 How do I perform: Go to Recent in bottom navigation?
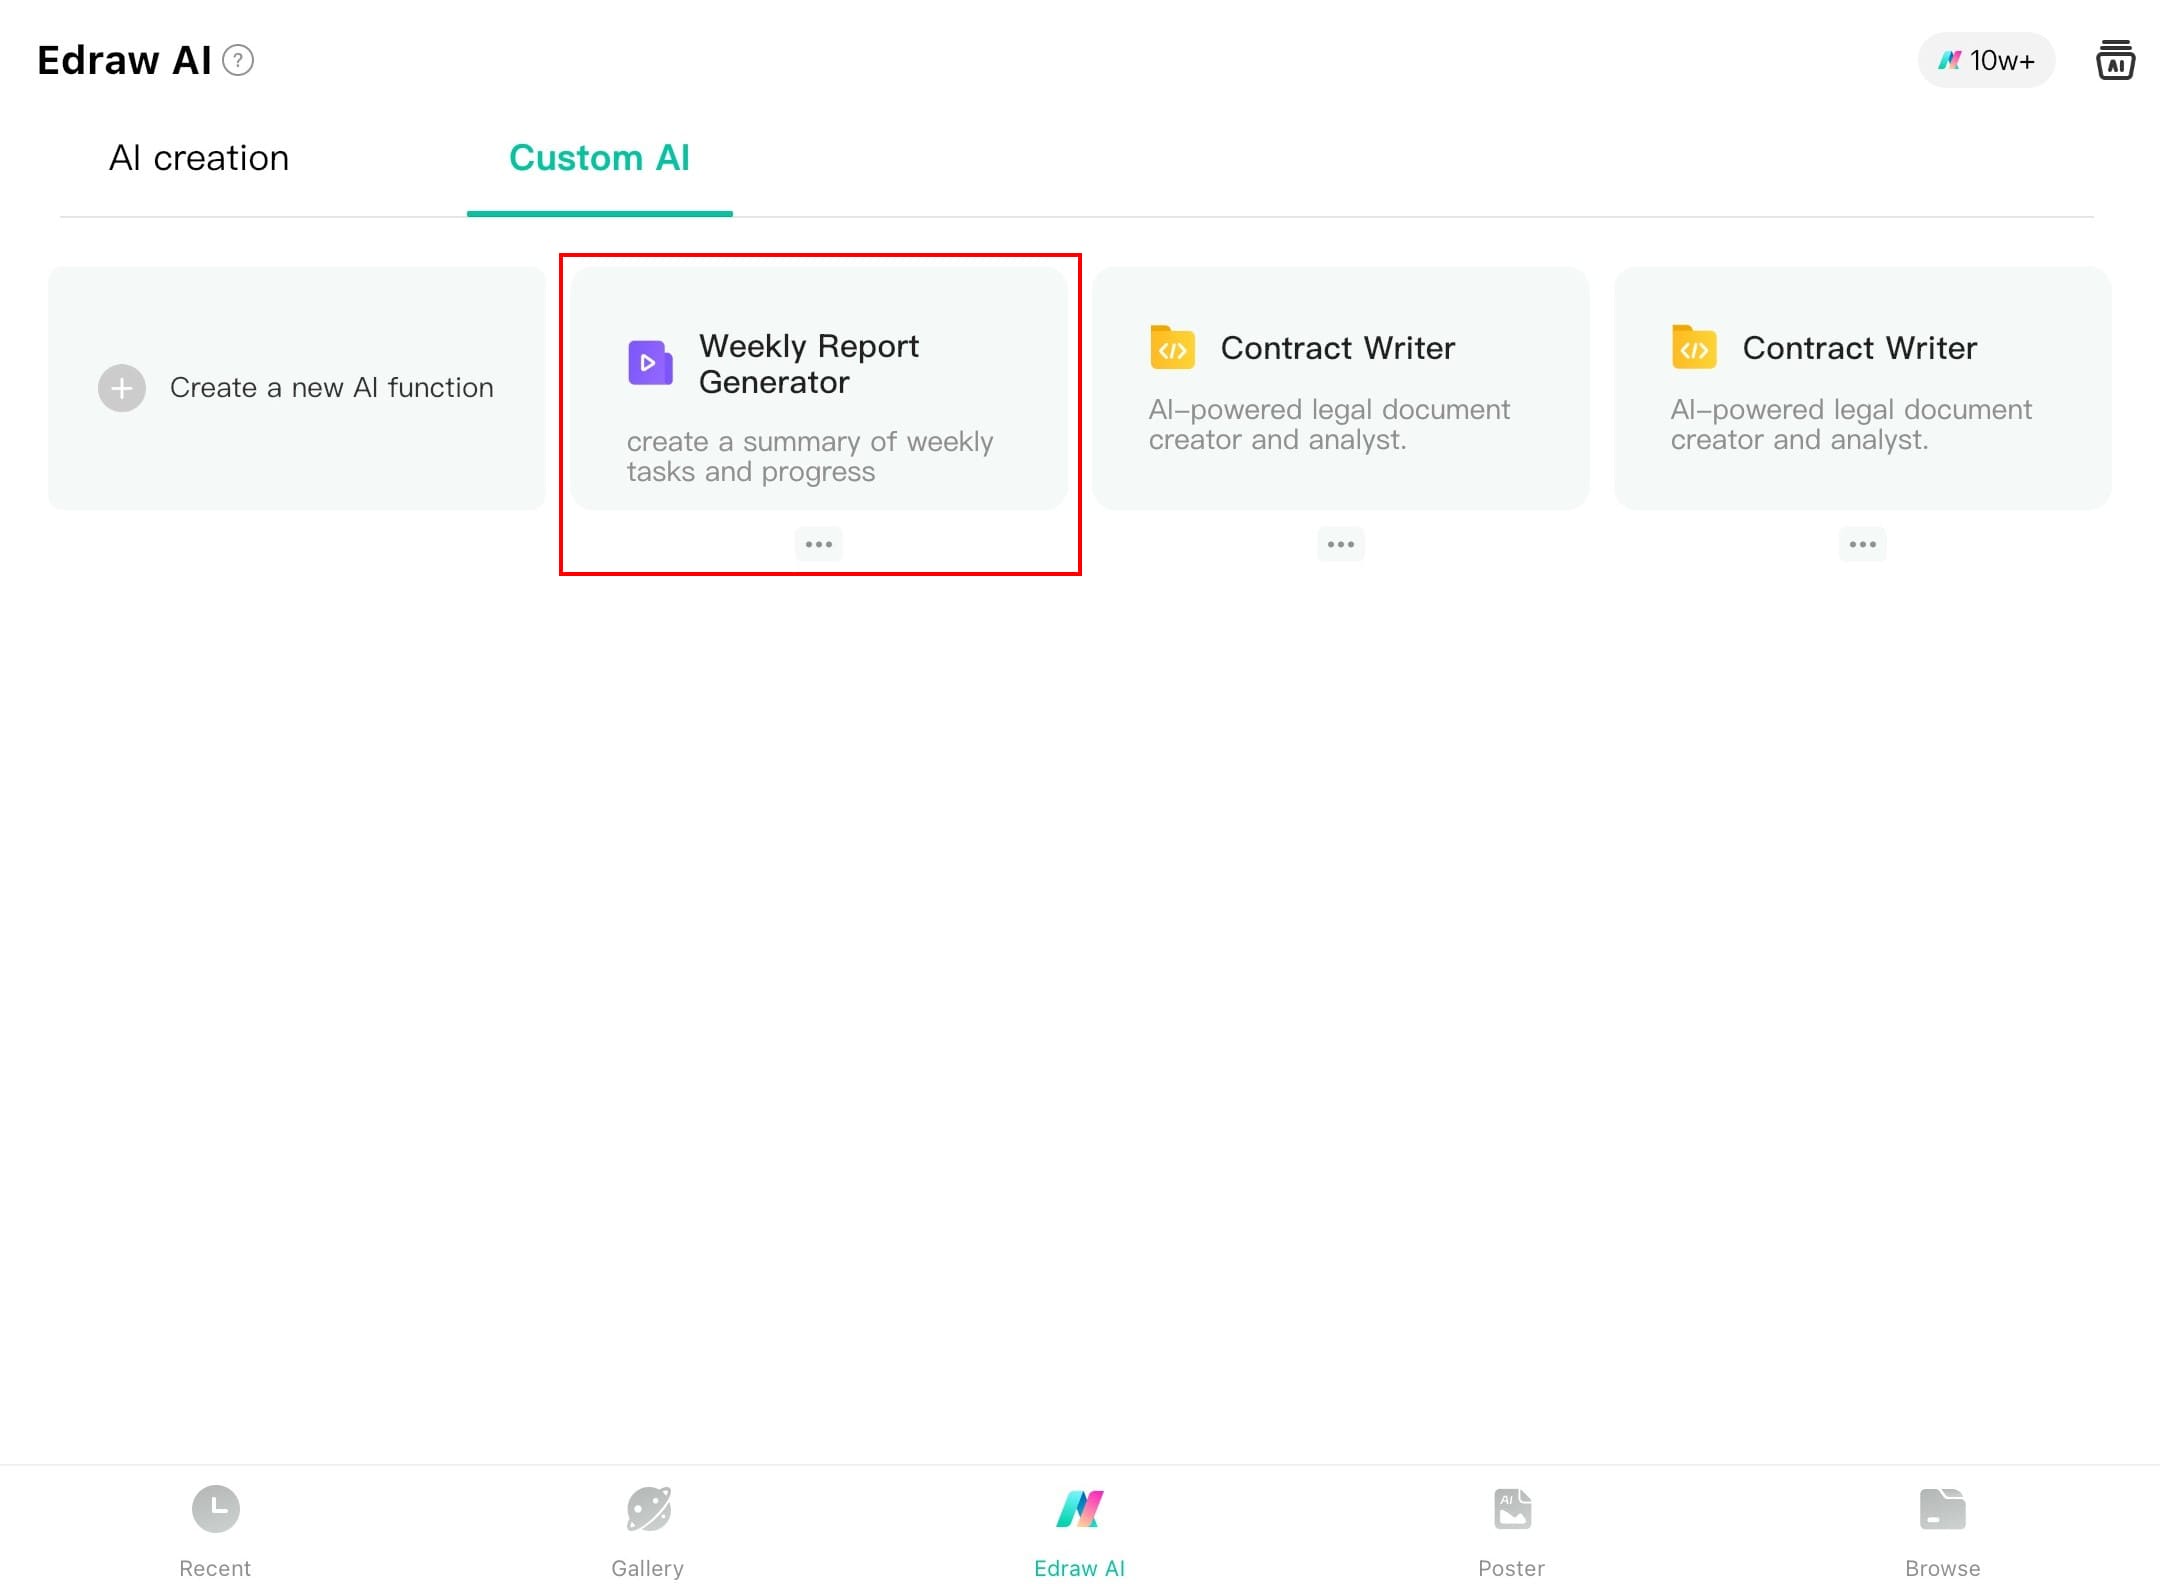tap(215, 1528)
